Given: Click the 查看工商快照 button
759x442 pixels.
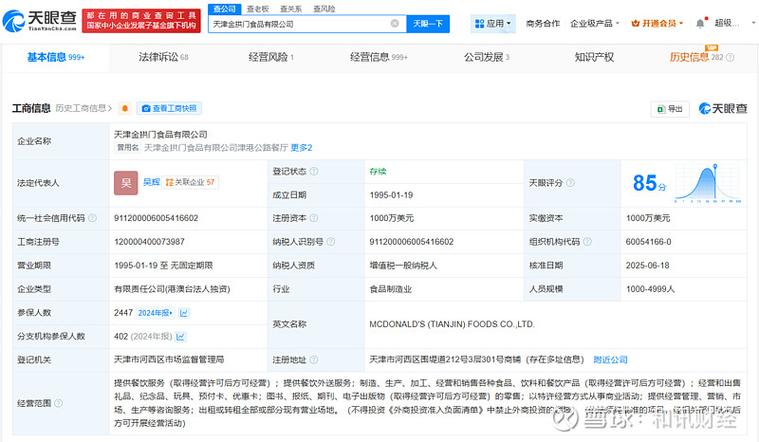Looking at the screenshot, I should click(x=169, y=108).
